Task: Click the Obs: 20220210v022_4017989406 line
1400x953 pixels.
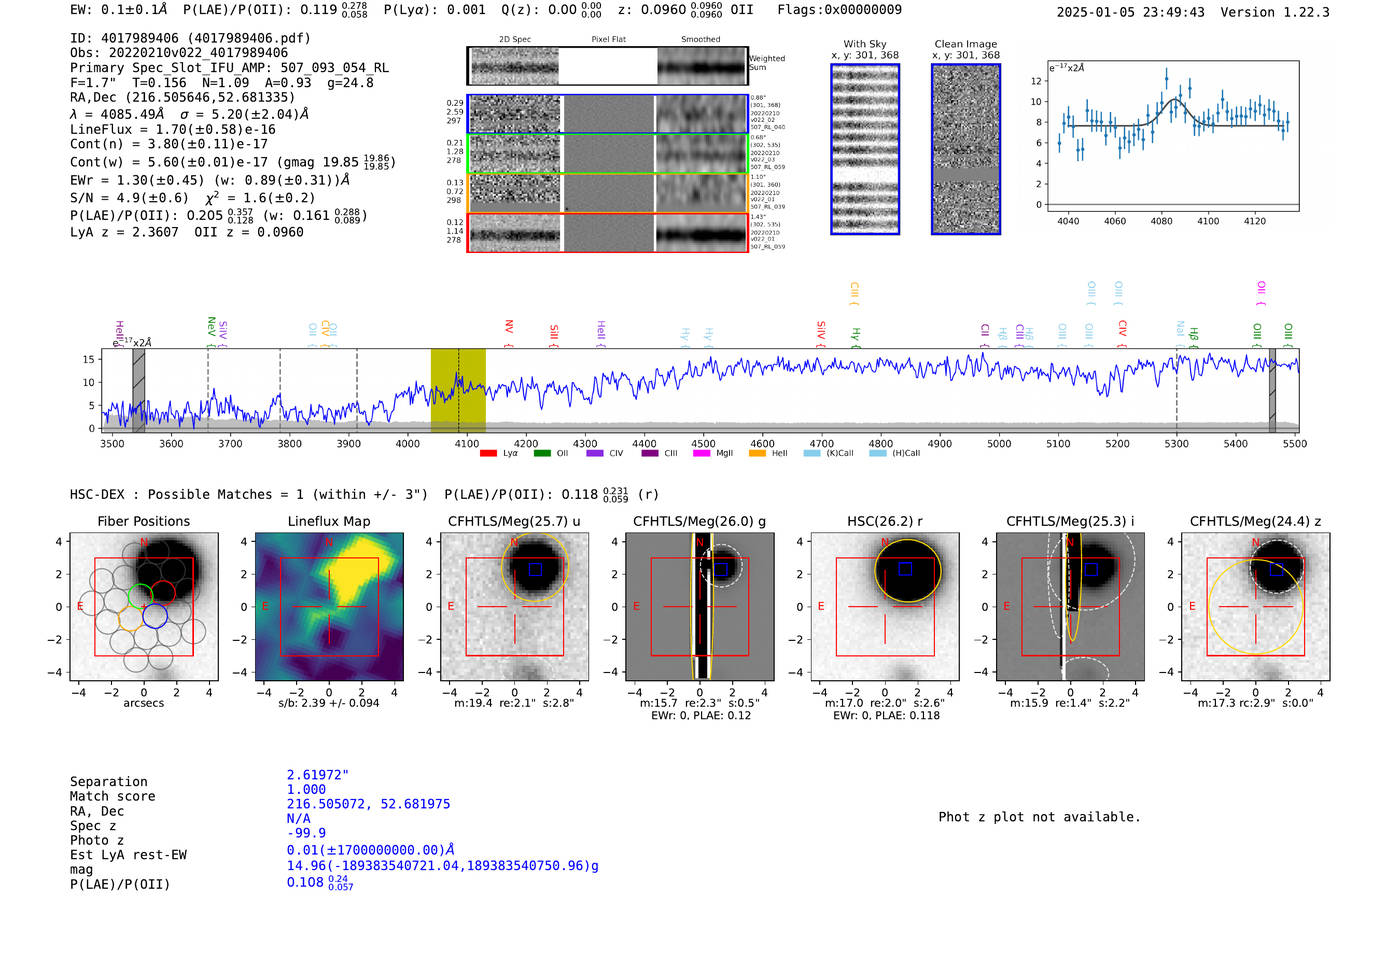Action: [x=179, y=53]
